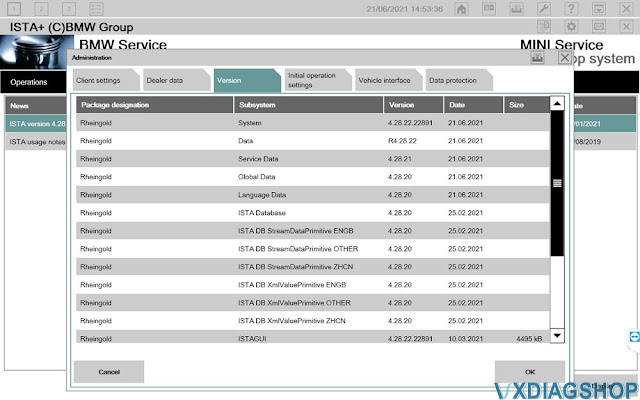Image resolution: width=640 pixels, height=400 pixels.
Task: Click the TeamViewer icon at right edge
Action: pos(634,337)
